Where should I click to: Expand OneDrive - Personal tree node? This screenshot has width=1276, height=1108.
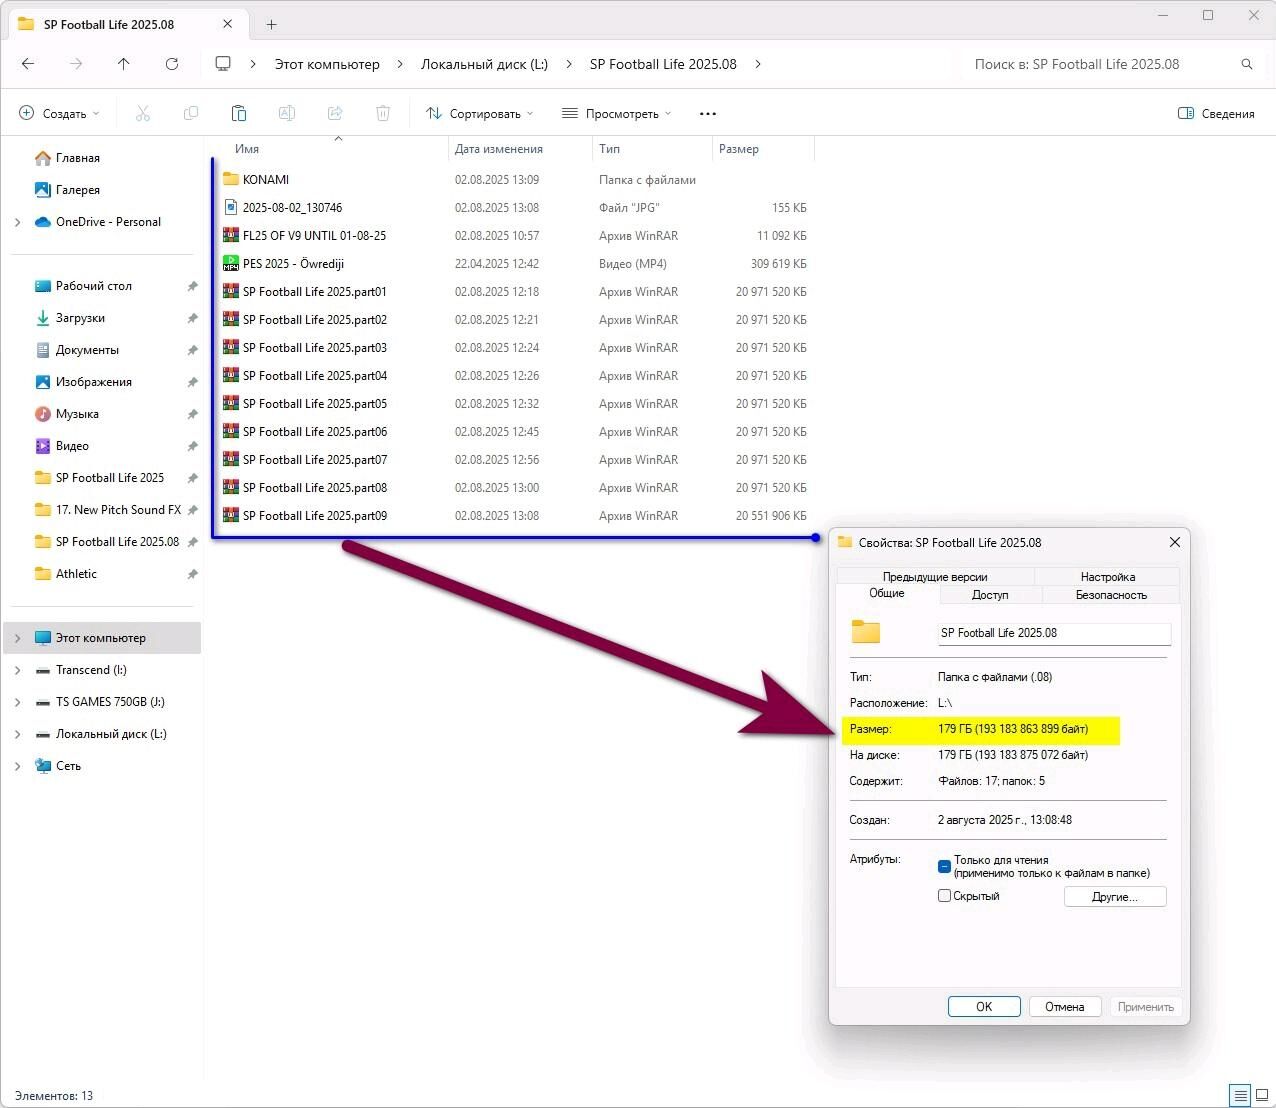click(x=17, y=222)
